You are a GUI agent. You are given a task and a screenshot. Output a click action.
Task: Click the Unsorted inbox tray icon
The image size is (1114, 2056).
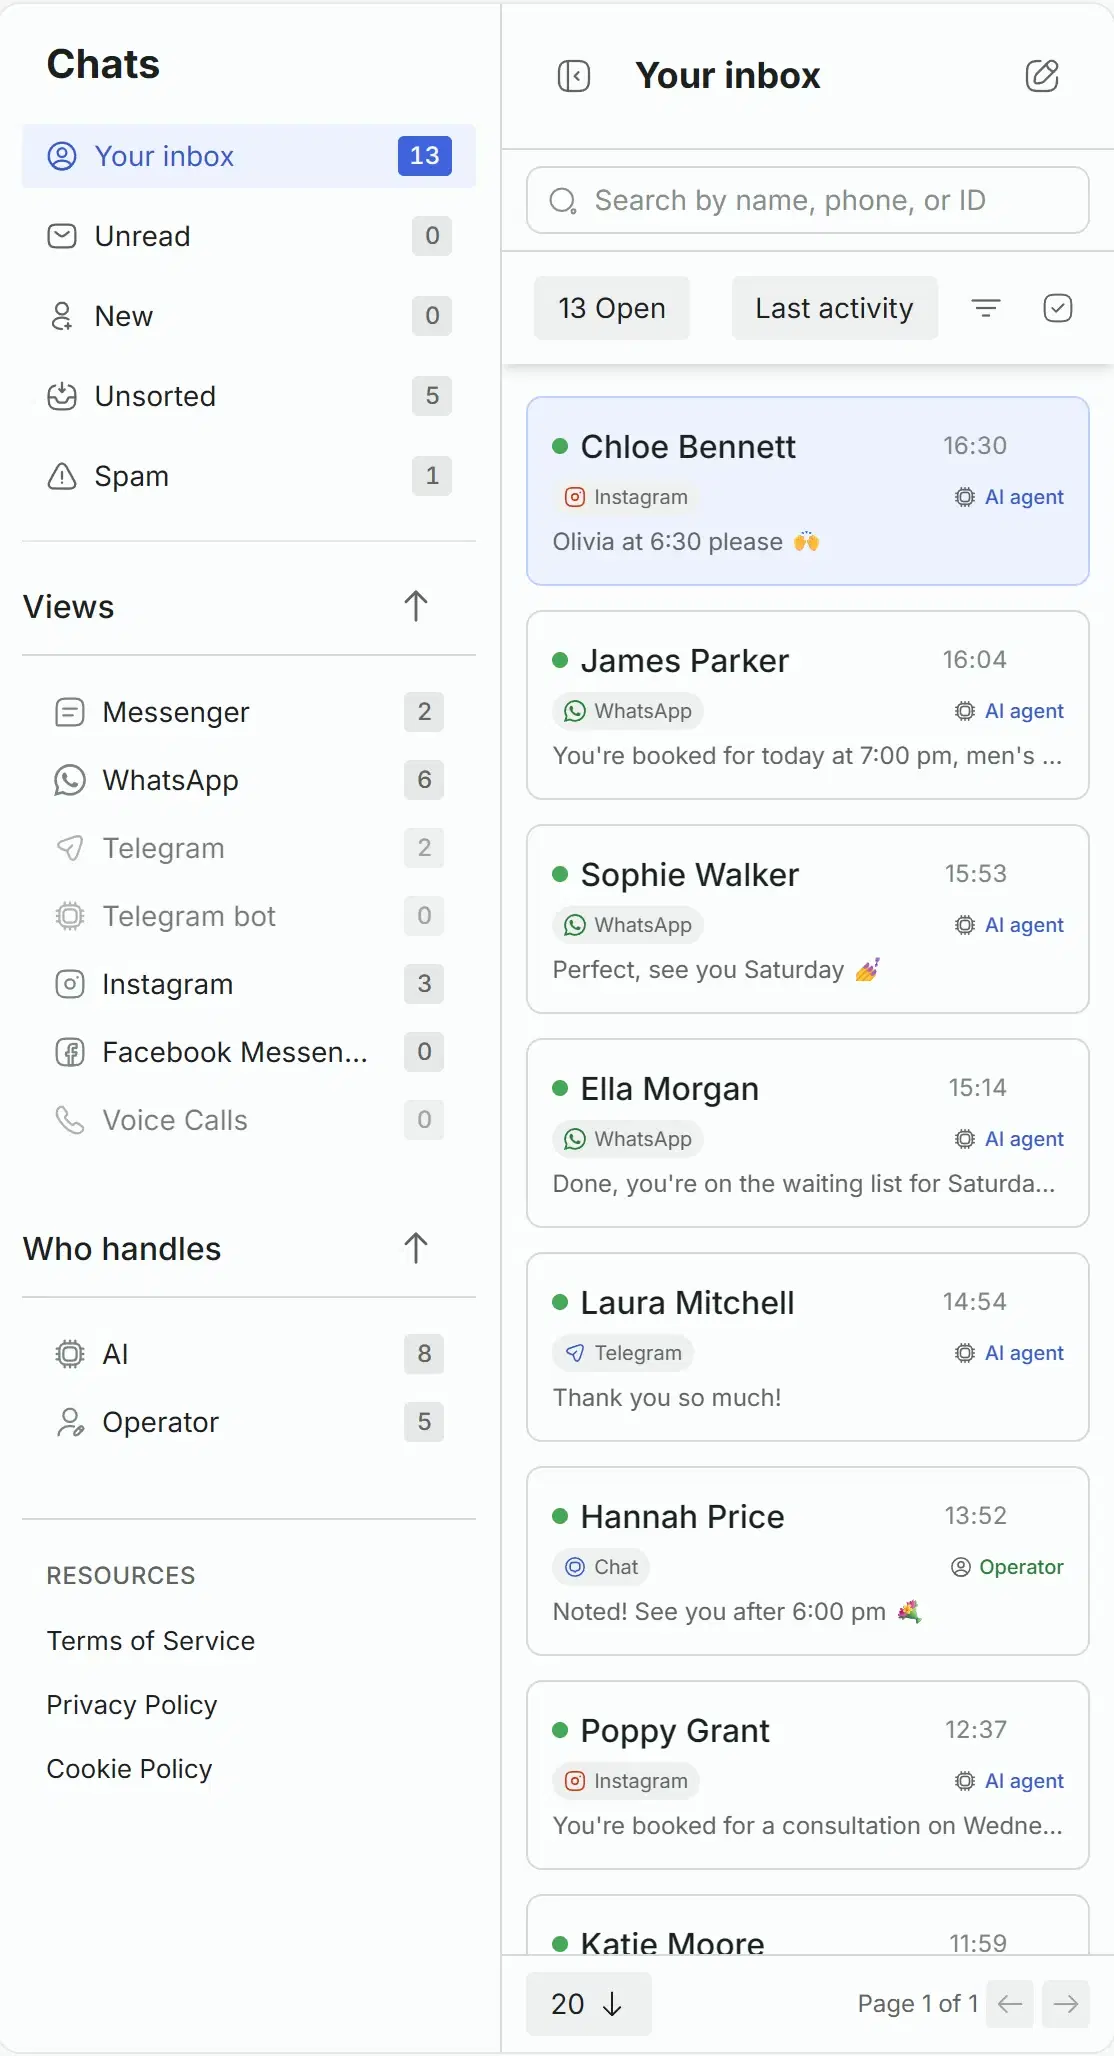[62, 396]
